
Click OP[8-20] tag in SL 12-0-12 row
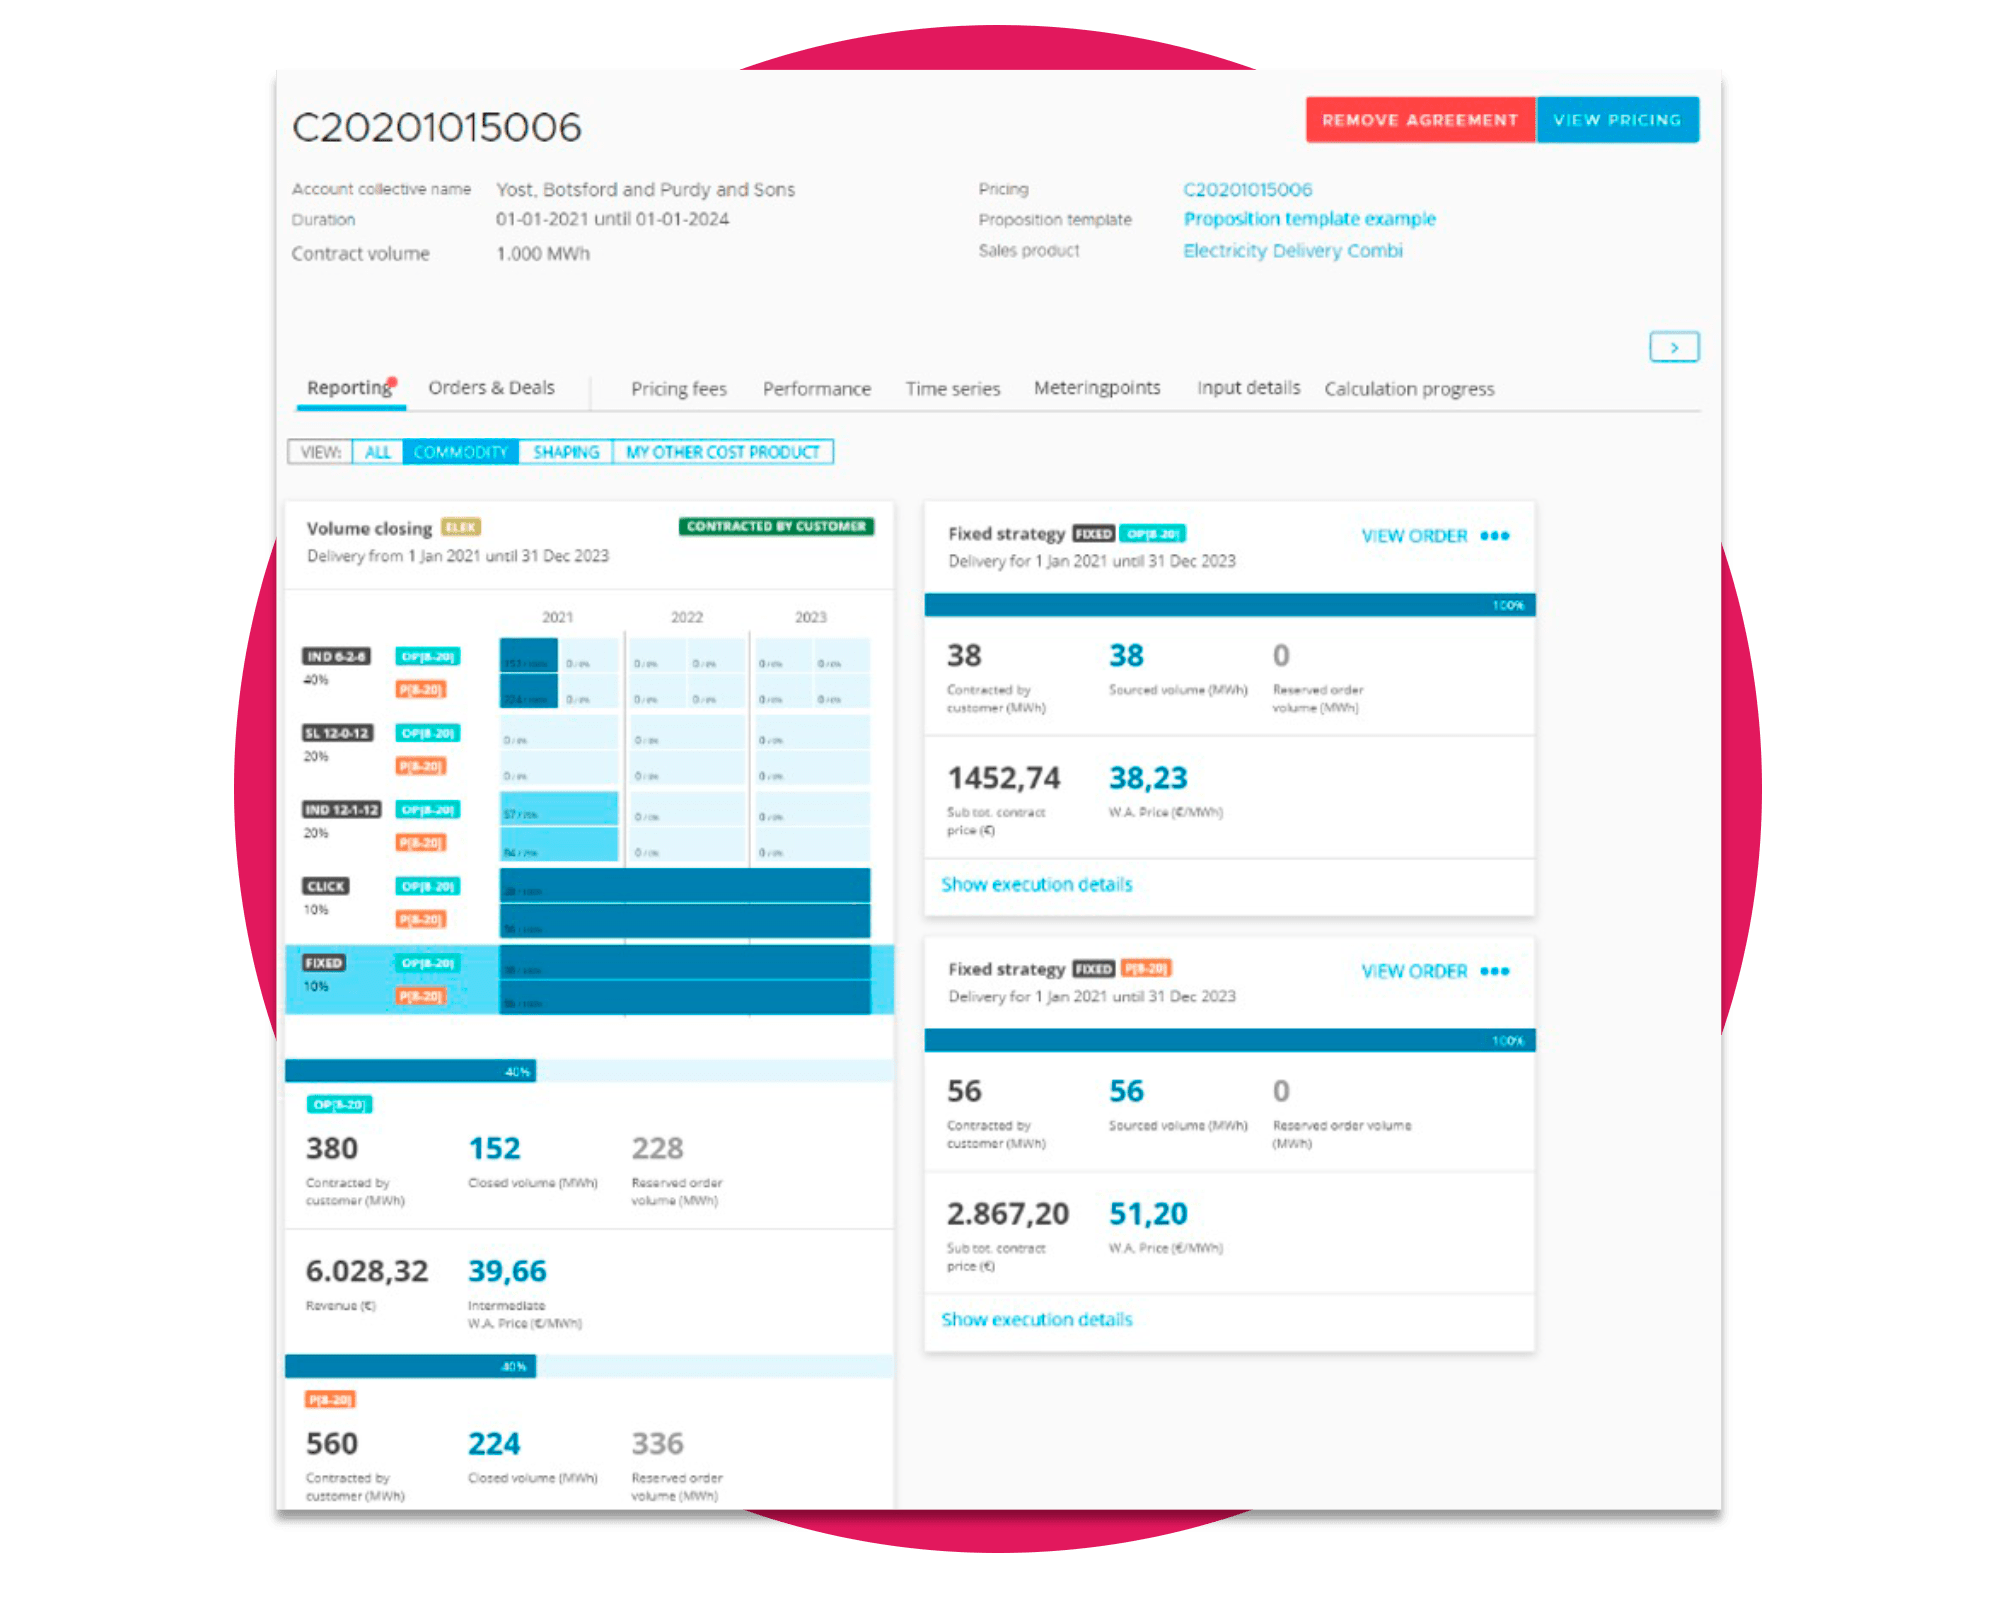coord(427,733)
